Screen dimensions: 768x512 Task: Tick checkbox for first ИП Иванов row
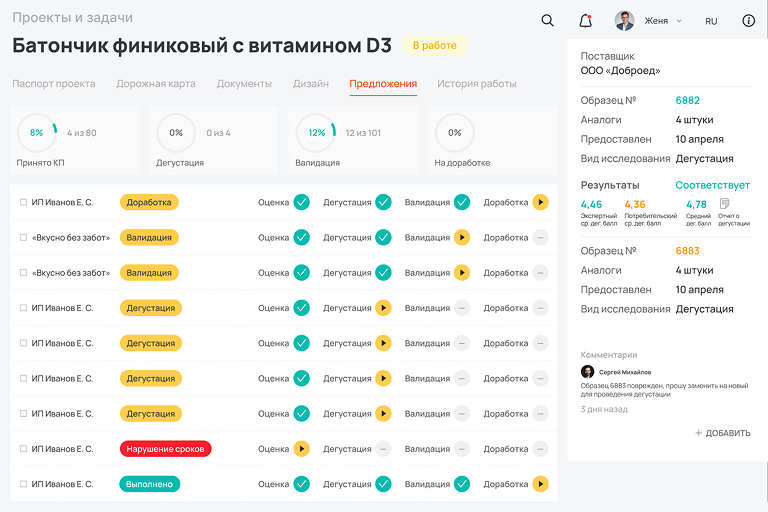tap(23, 202)
